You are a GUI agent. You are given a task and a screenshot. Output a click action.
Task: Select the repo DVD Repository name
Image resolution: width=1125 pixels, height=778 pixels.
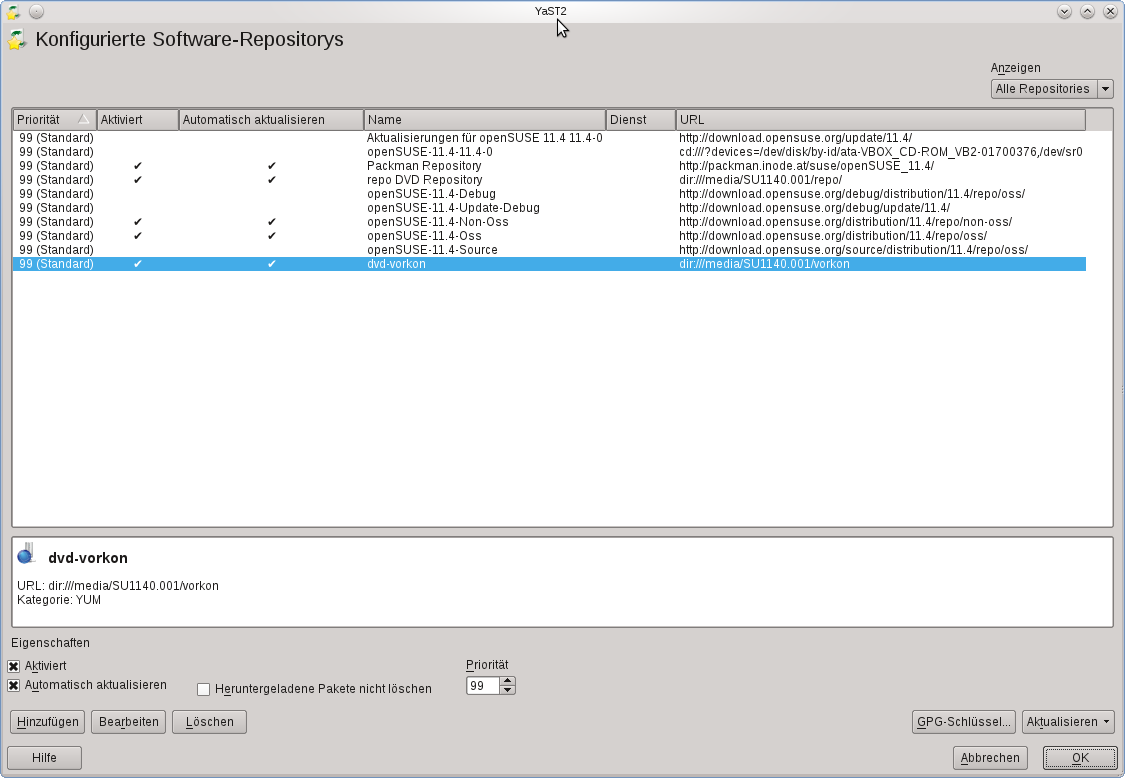(x=425, y=180)
